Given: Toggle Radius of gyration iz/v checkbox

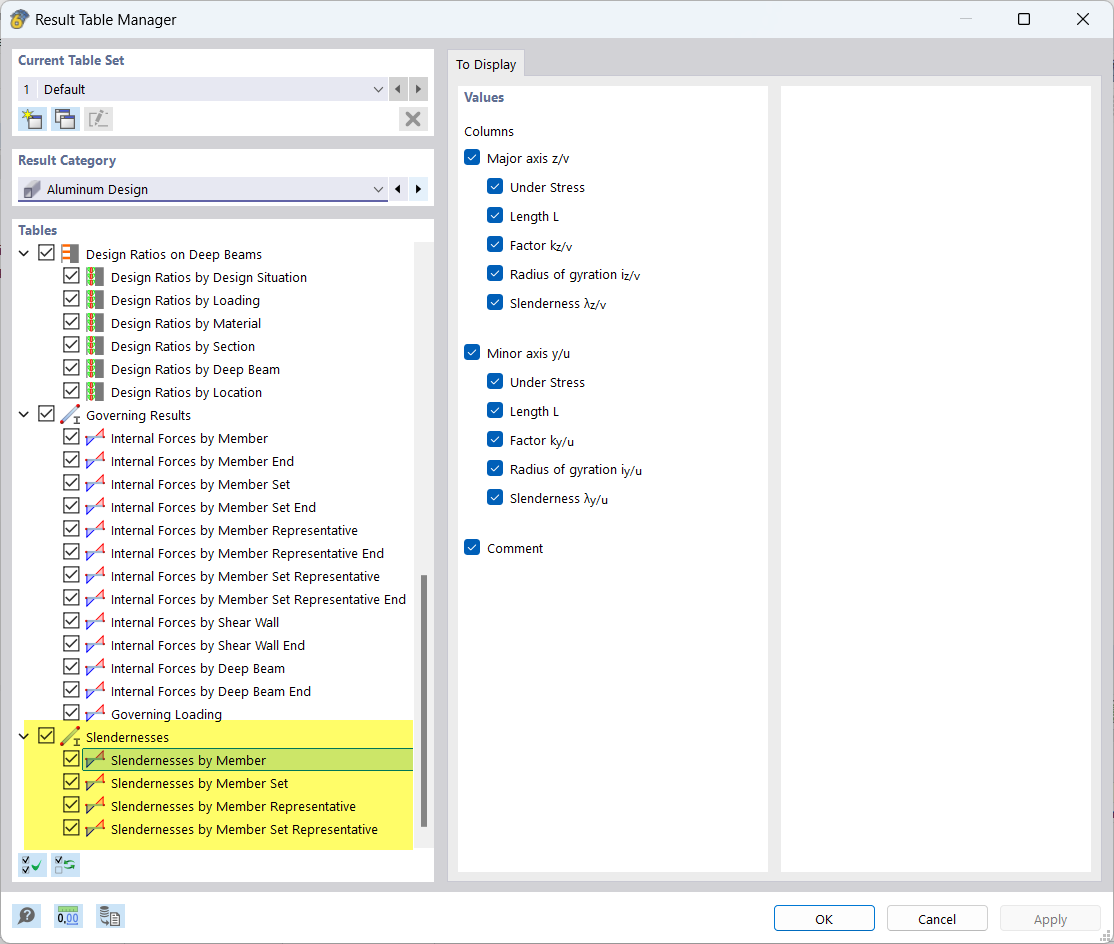Looking at the screenshot, I should click(x=495, y=273).
